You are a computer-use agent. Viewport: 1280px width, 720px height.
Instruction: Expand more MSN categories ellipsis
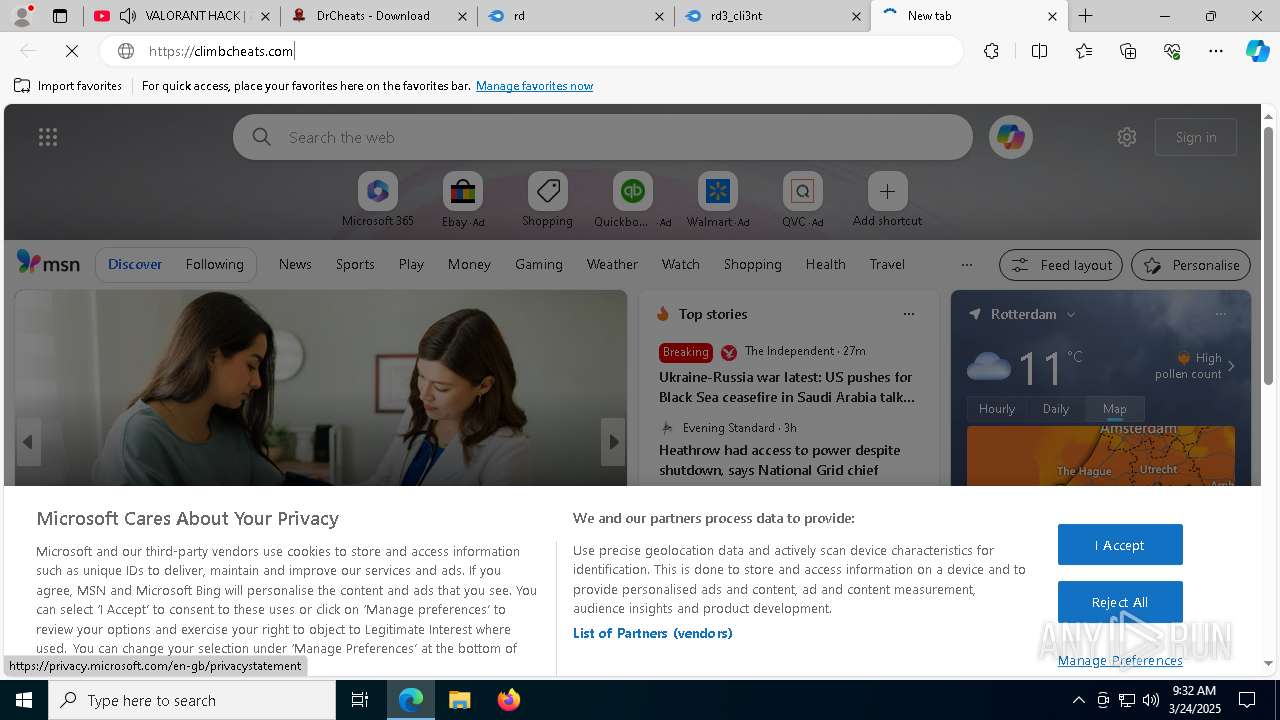coord(966,265)
